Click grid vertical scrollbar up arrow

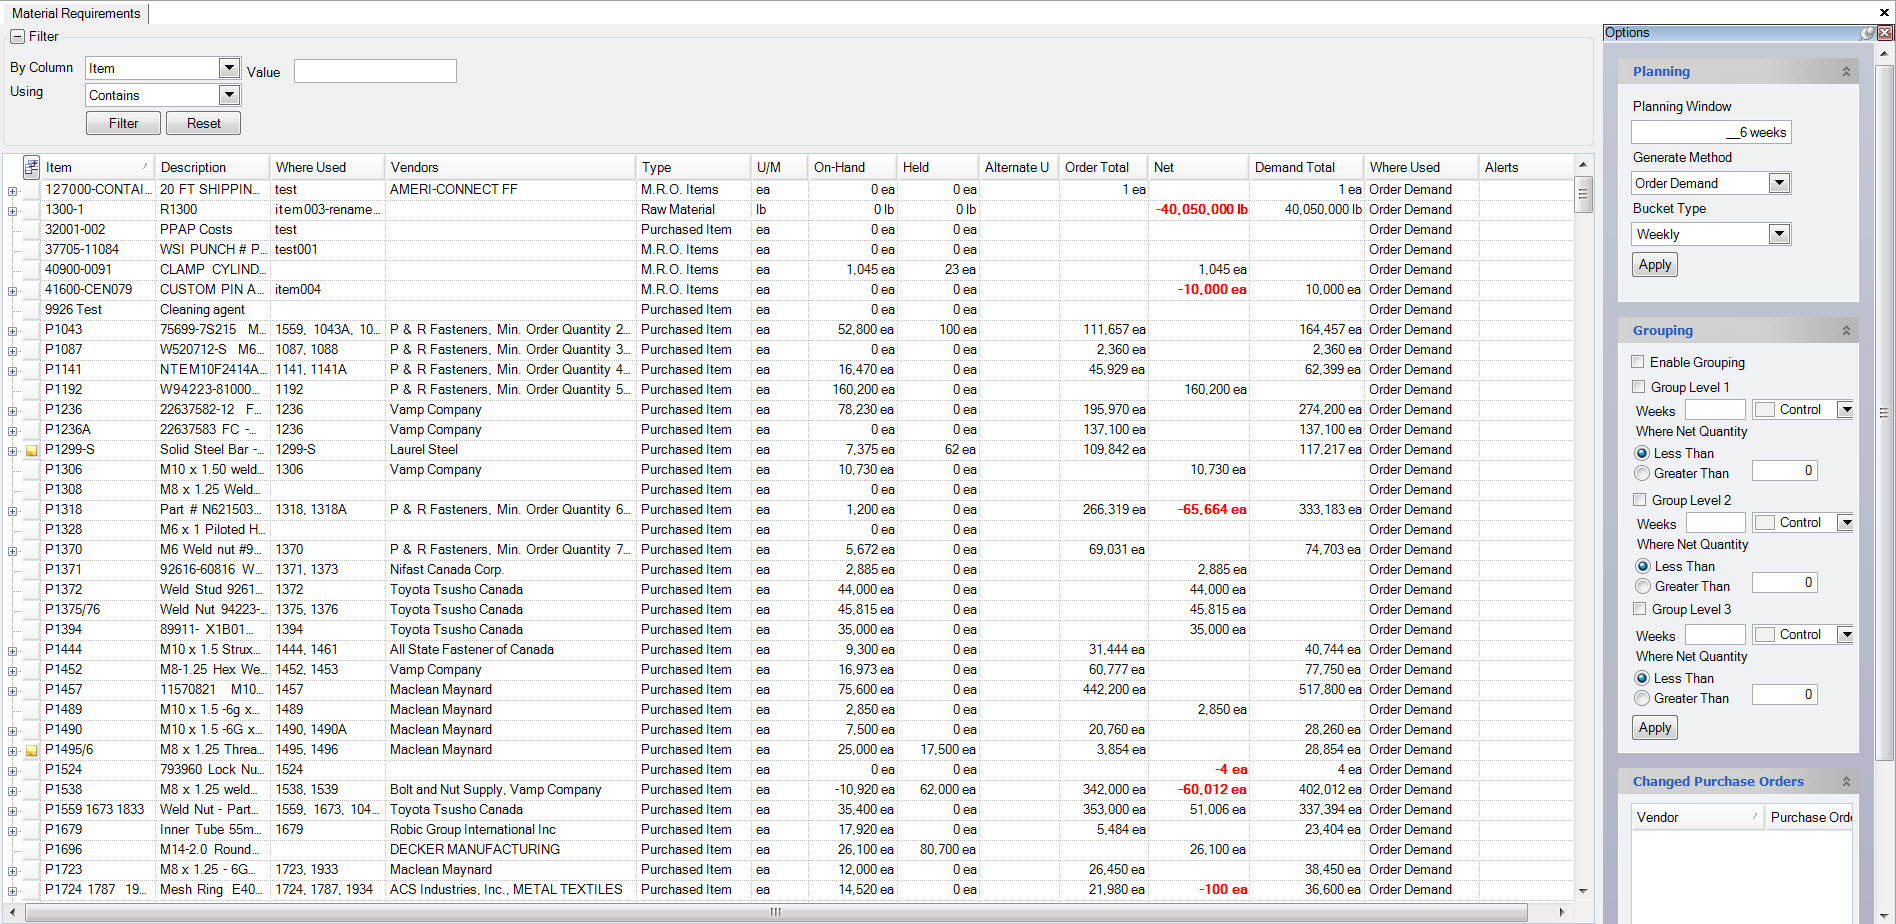(x=1582, y=165)
